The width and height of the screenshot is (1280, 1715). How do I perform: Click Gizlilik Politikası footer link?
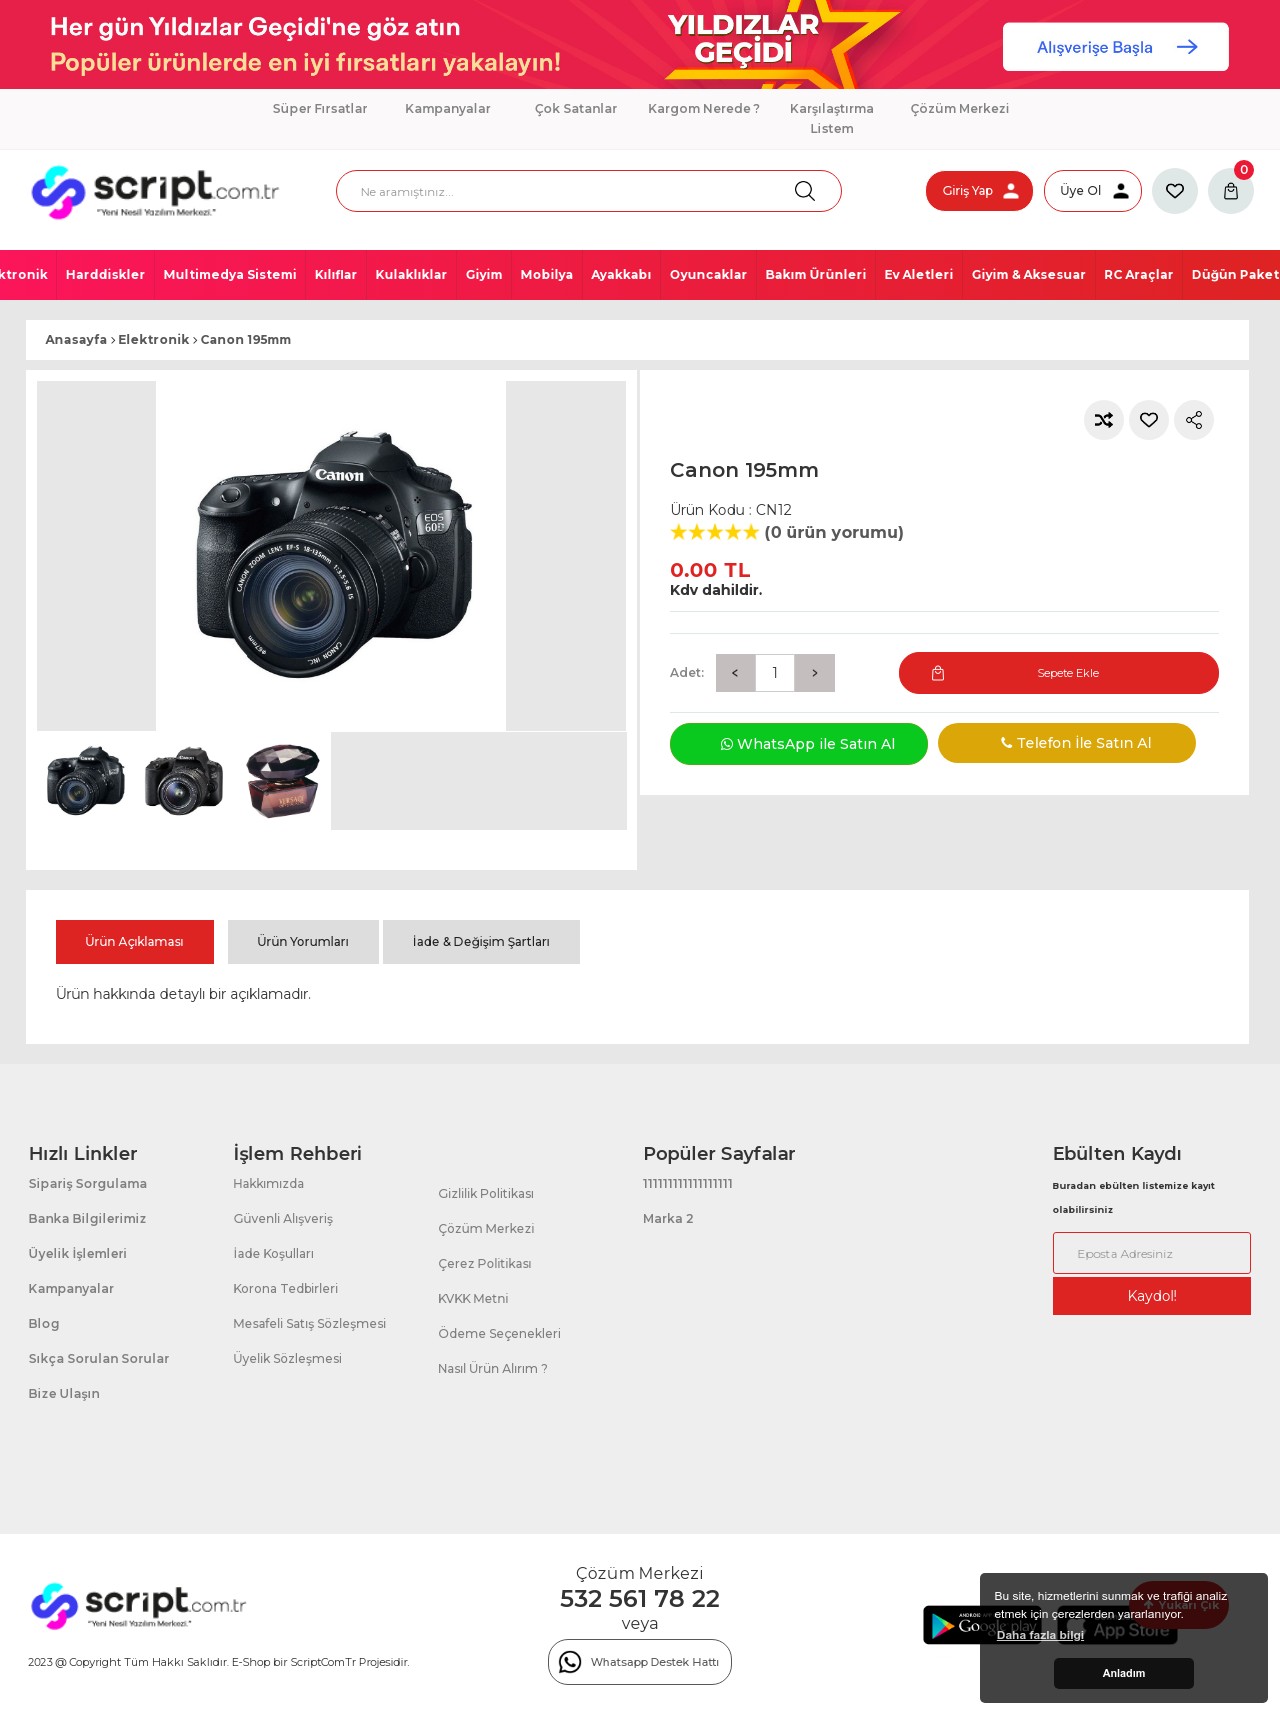pos(486,1194)
